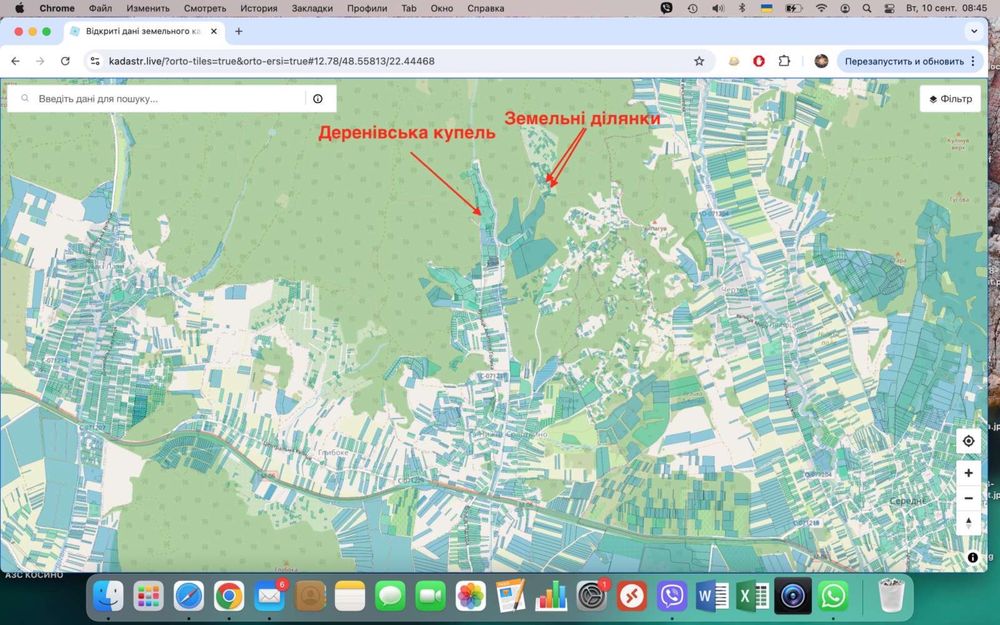Open Numbers from the Dock
Image resolution: width=1000 pixels, height=625 pixels.
click(x=551, y=597)
